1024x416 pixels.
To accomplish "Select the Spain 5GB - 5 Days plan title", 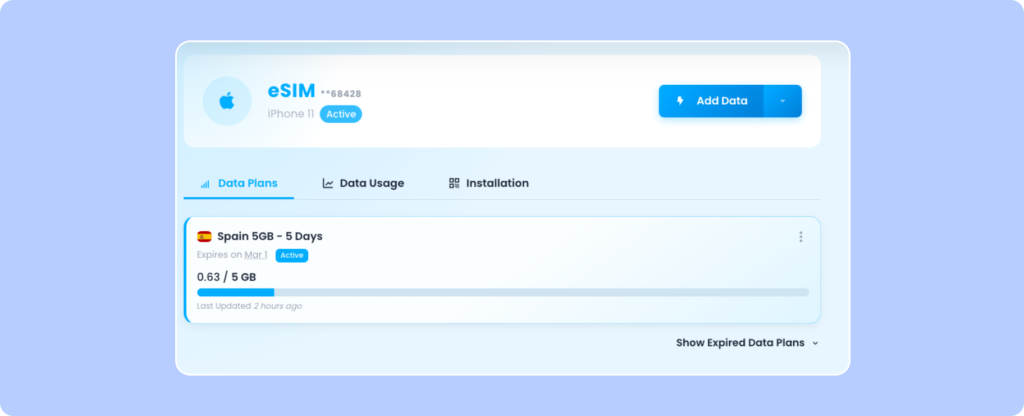I will (269, 237).
